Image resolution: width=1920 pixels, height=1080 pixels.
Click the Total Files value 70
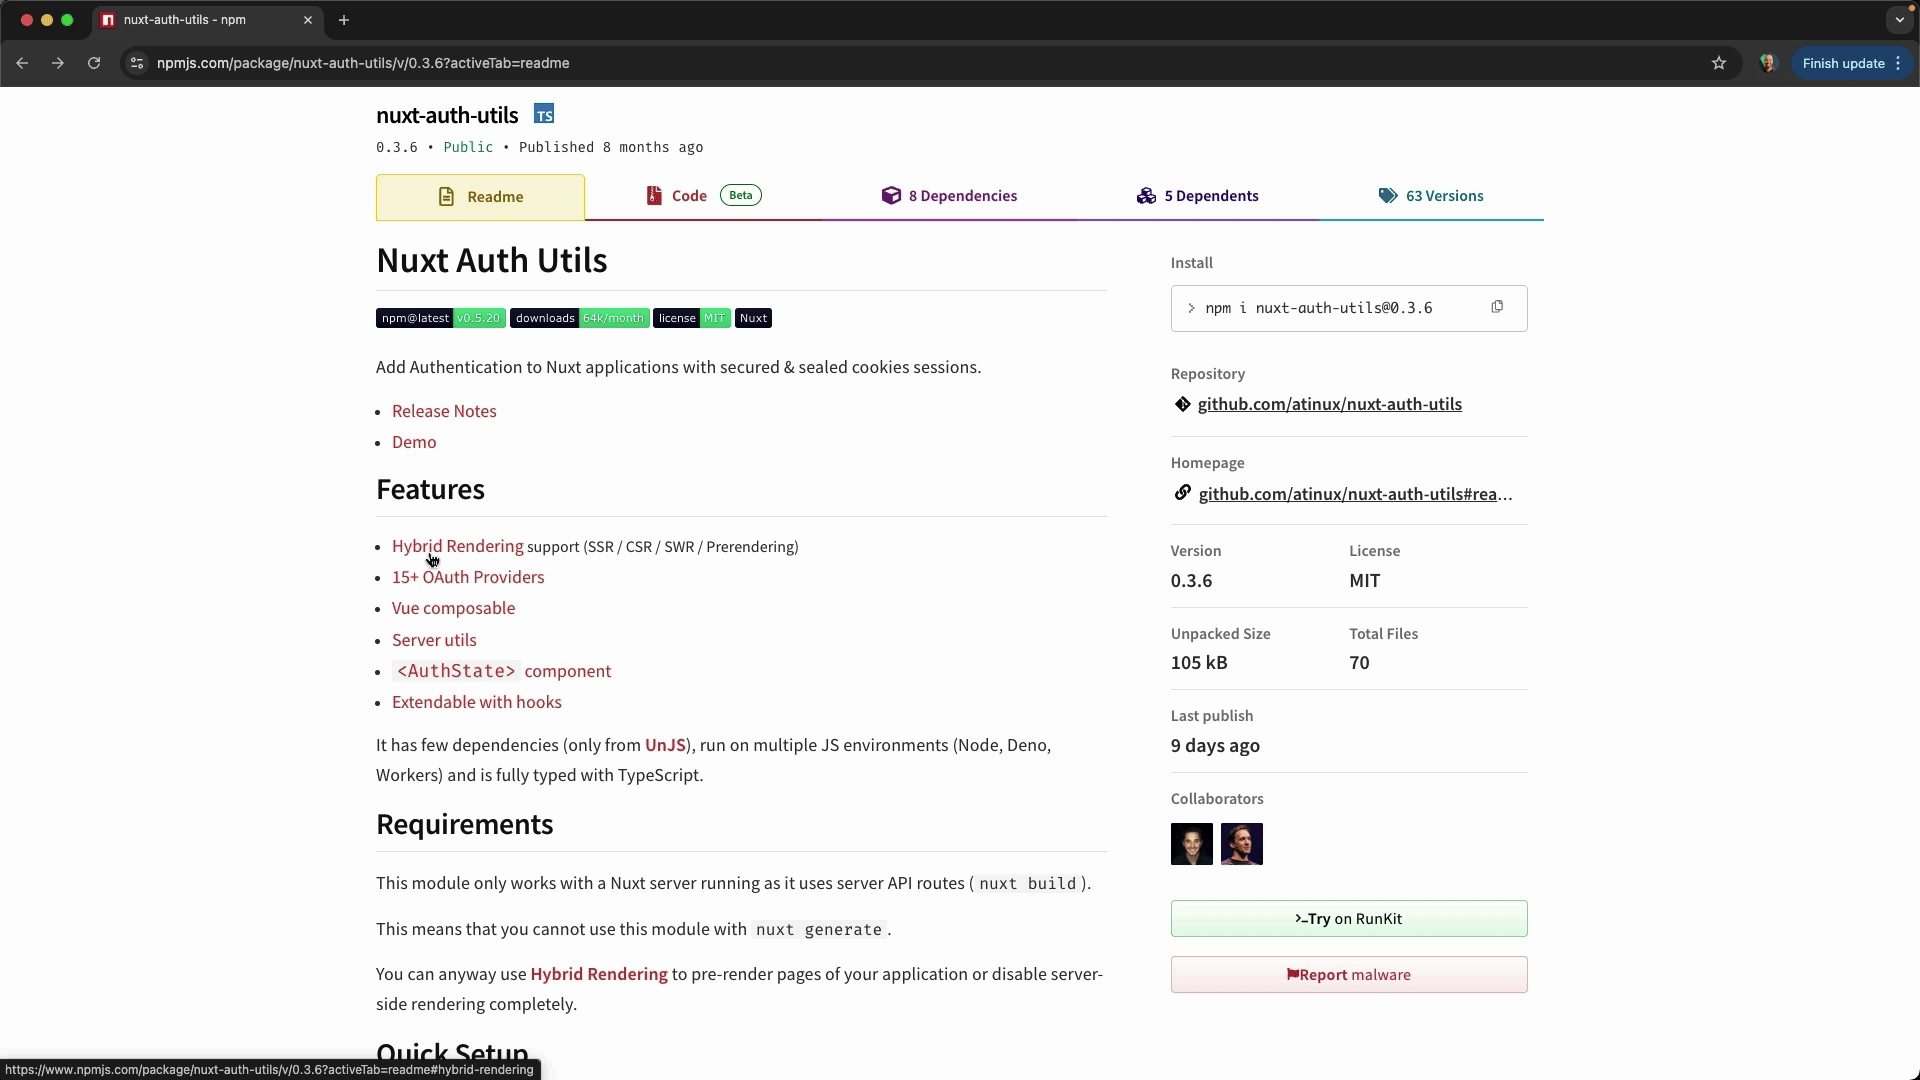point(1359,663)
